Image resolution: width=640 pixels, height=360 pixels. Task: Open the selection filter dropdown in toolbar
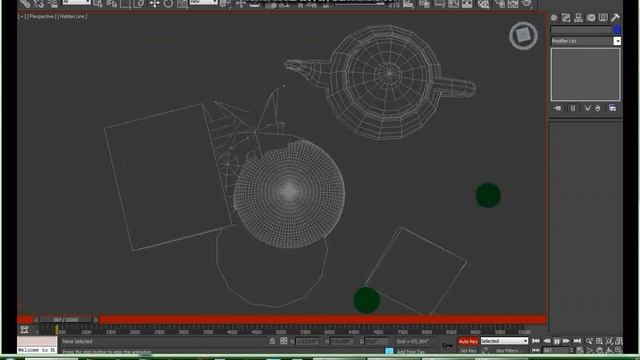76,2
